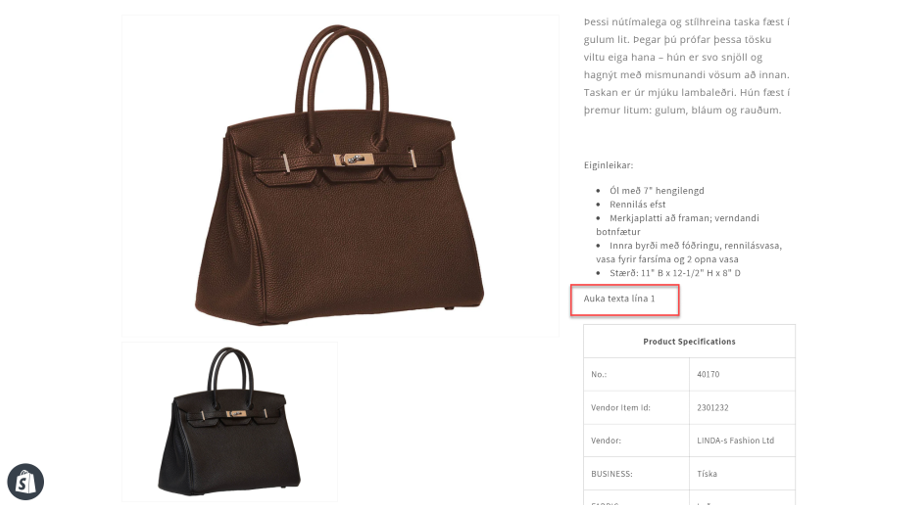
Task: Click the 'Innra byrði með fóðringu' bullet
Action: click(x=689, y=252)
